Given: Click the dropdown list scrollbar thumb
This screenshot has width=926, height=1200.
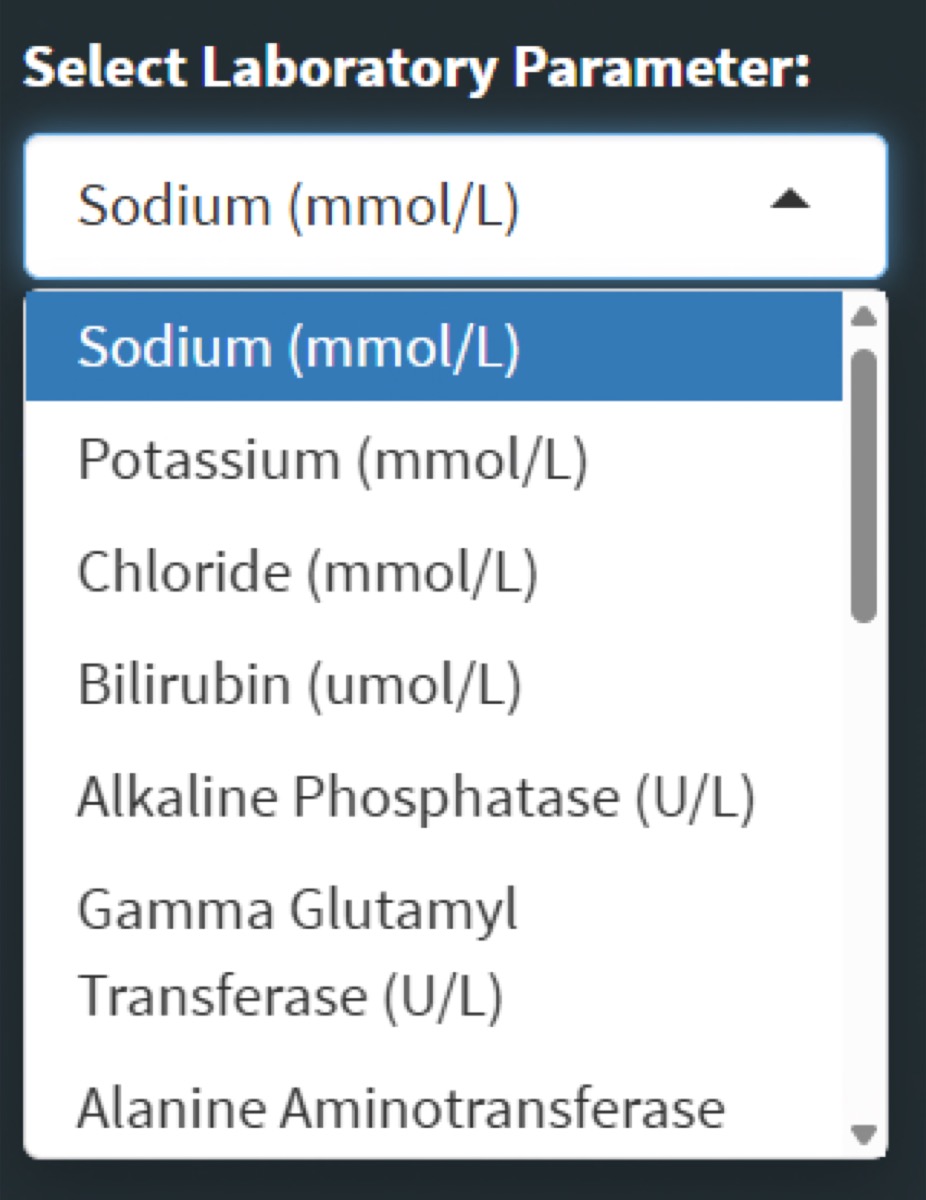Looking at the screenshot, I should pos(864,485).
